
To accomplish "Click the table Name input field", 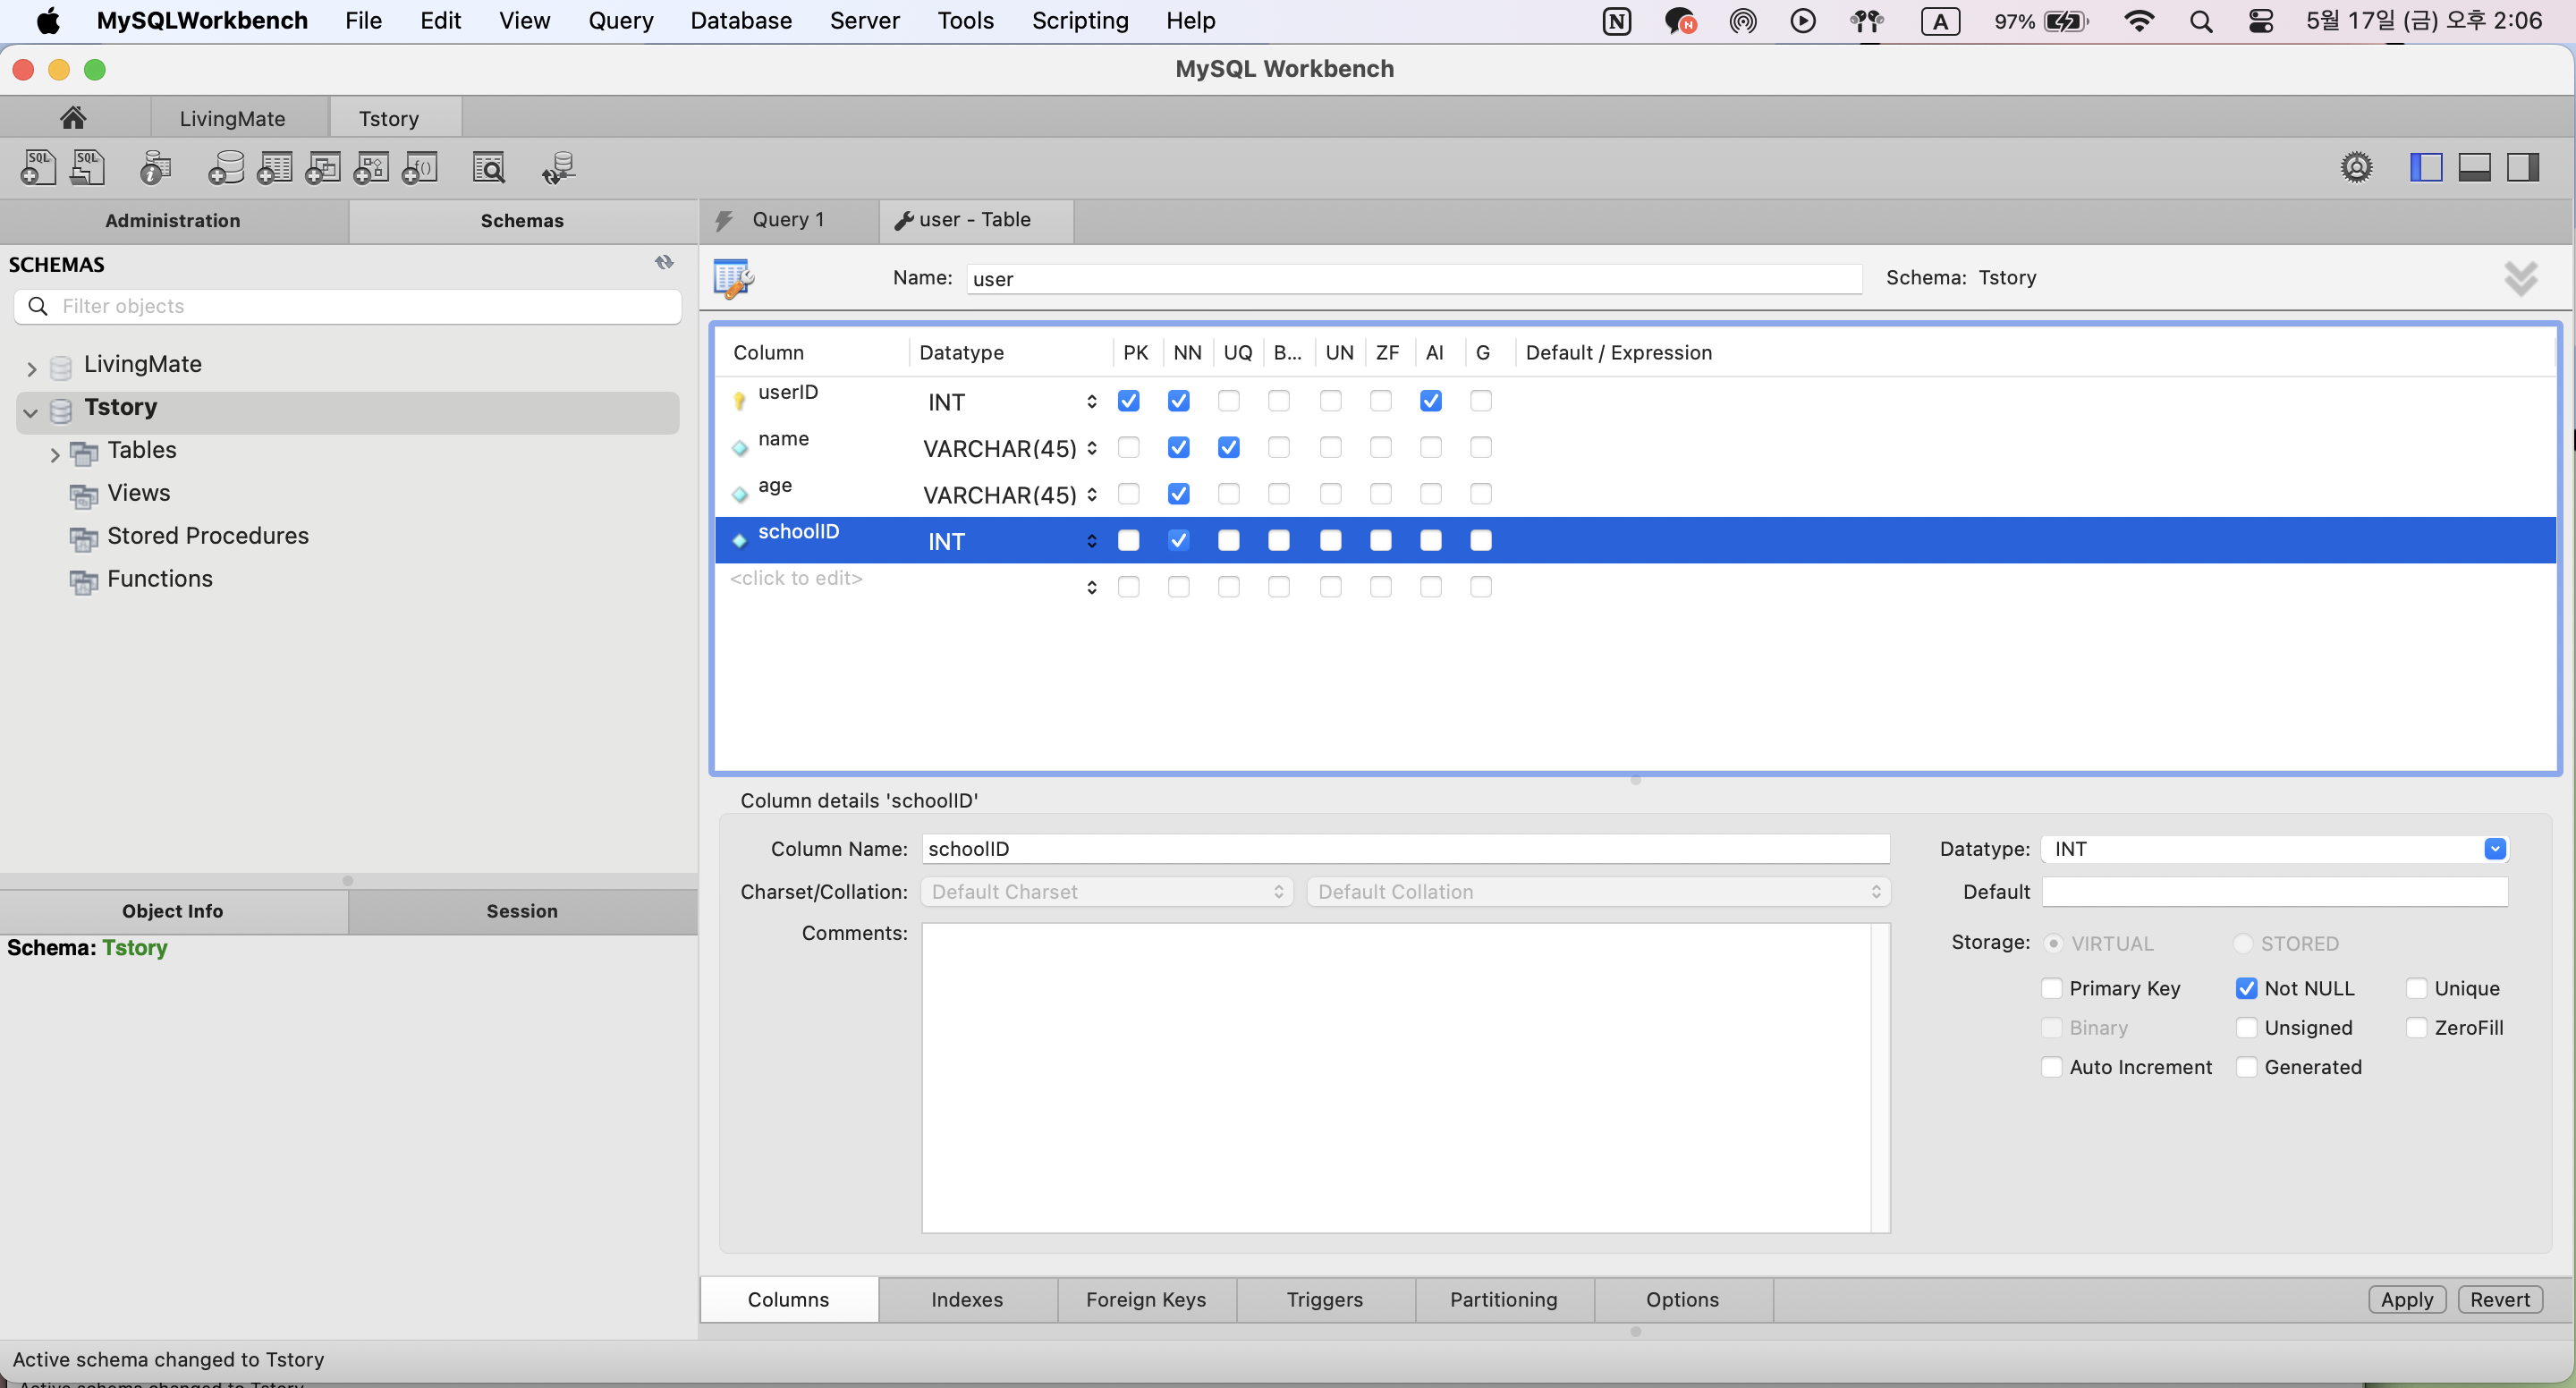I will point(1414,278).
